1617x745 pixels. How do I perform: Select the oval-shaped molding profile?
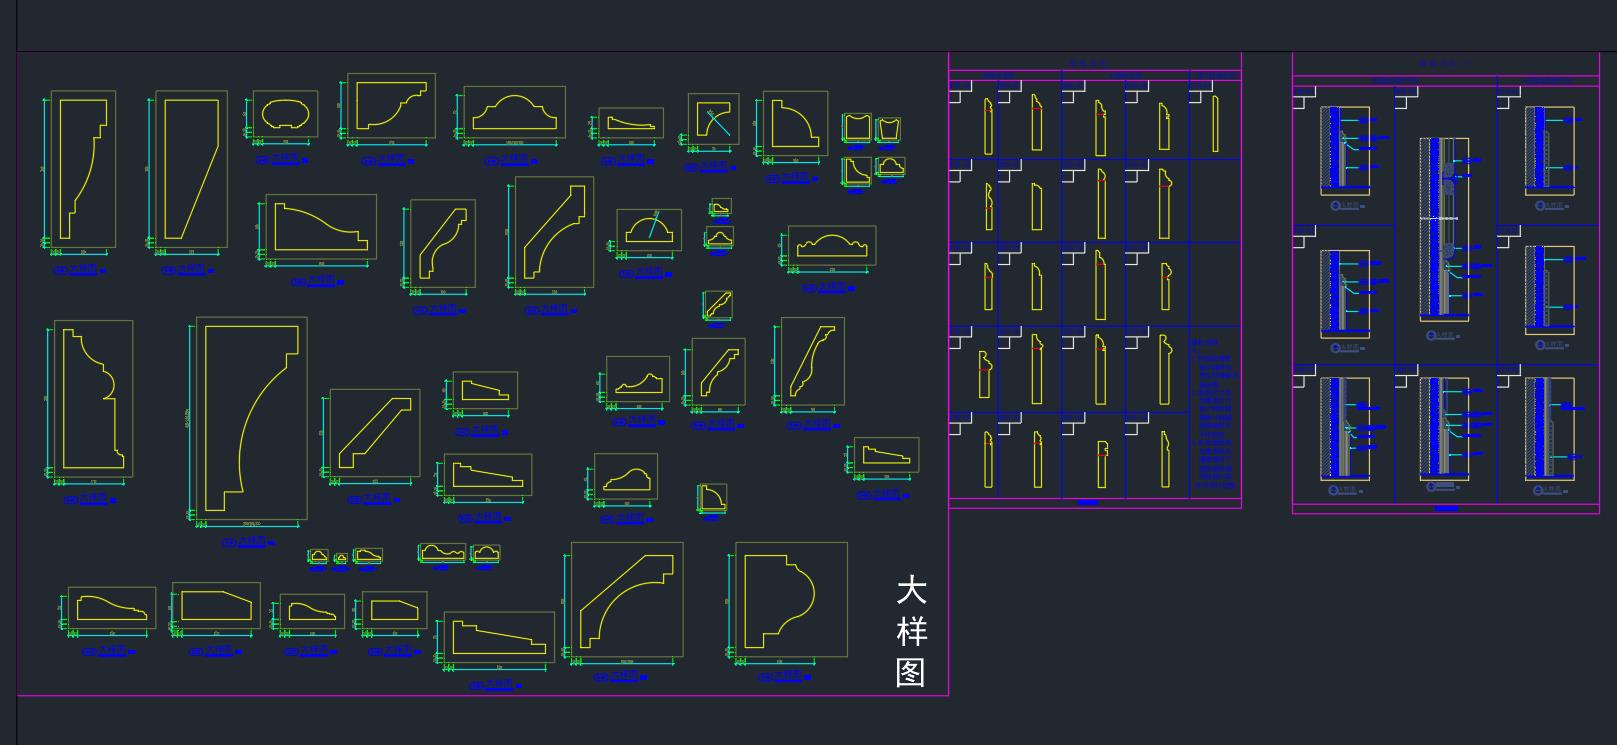coord(285,114)
